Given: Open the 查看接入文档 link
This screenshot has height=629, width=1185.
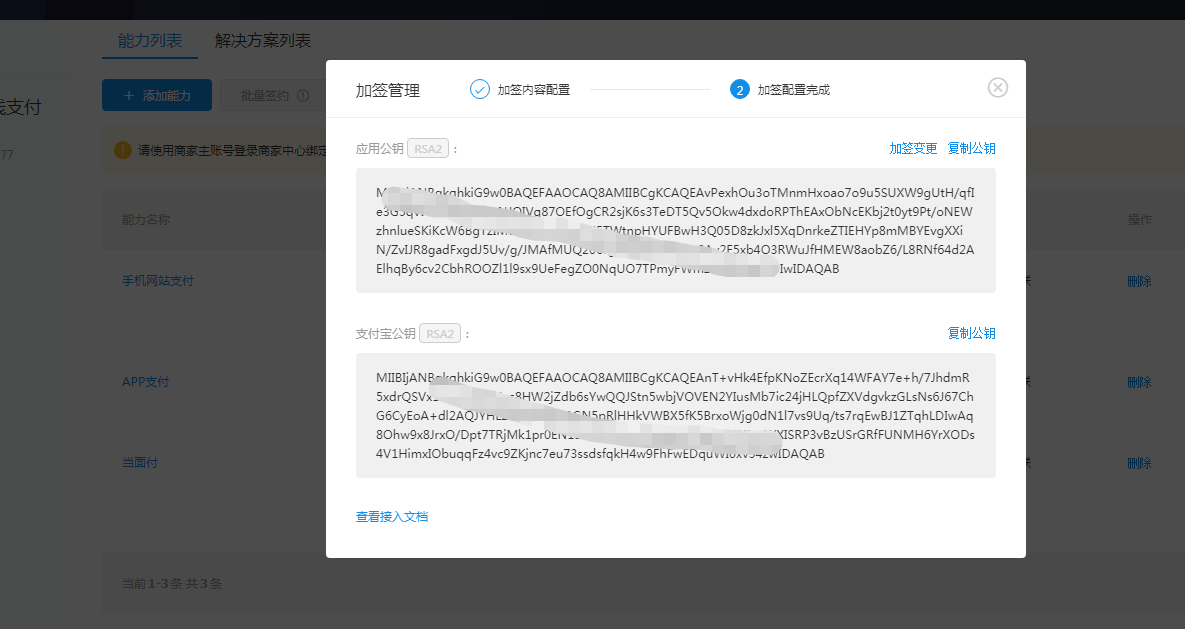Looking at the screenshot, I should (392, 517).
